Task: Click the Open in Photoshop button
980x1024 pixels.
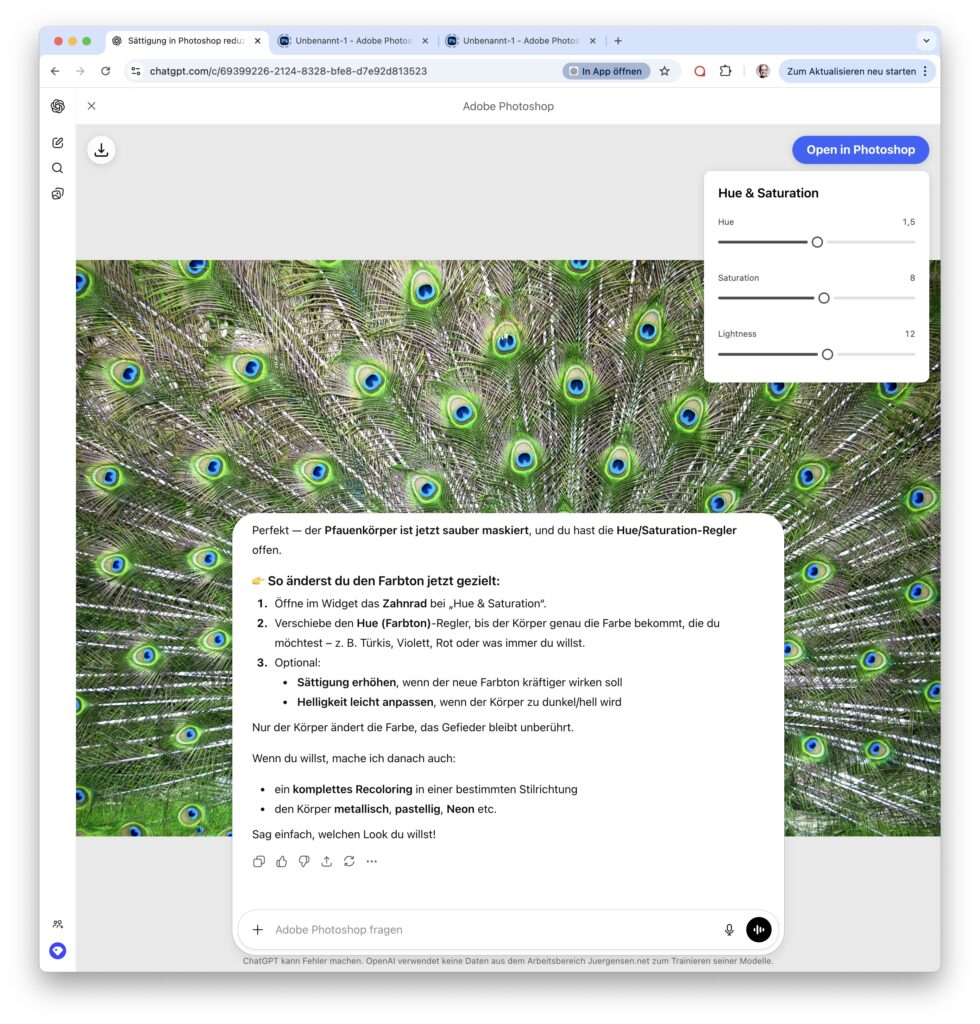Action: [x=860, y=150]
